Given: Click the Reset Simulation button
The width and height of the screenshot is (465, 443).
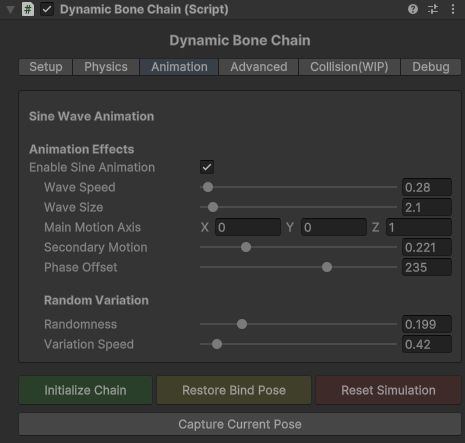Looking at the screenshot, I should (x=388, y=390).
